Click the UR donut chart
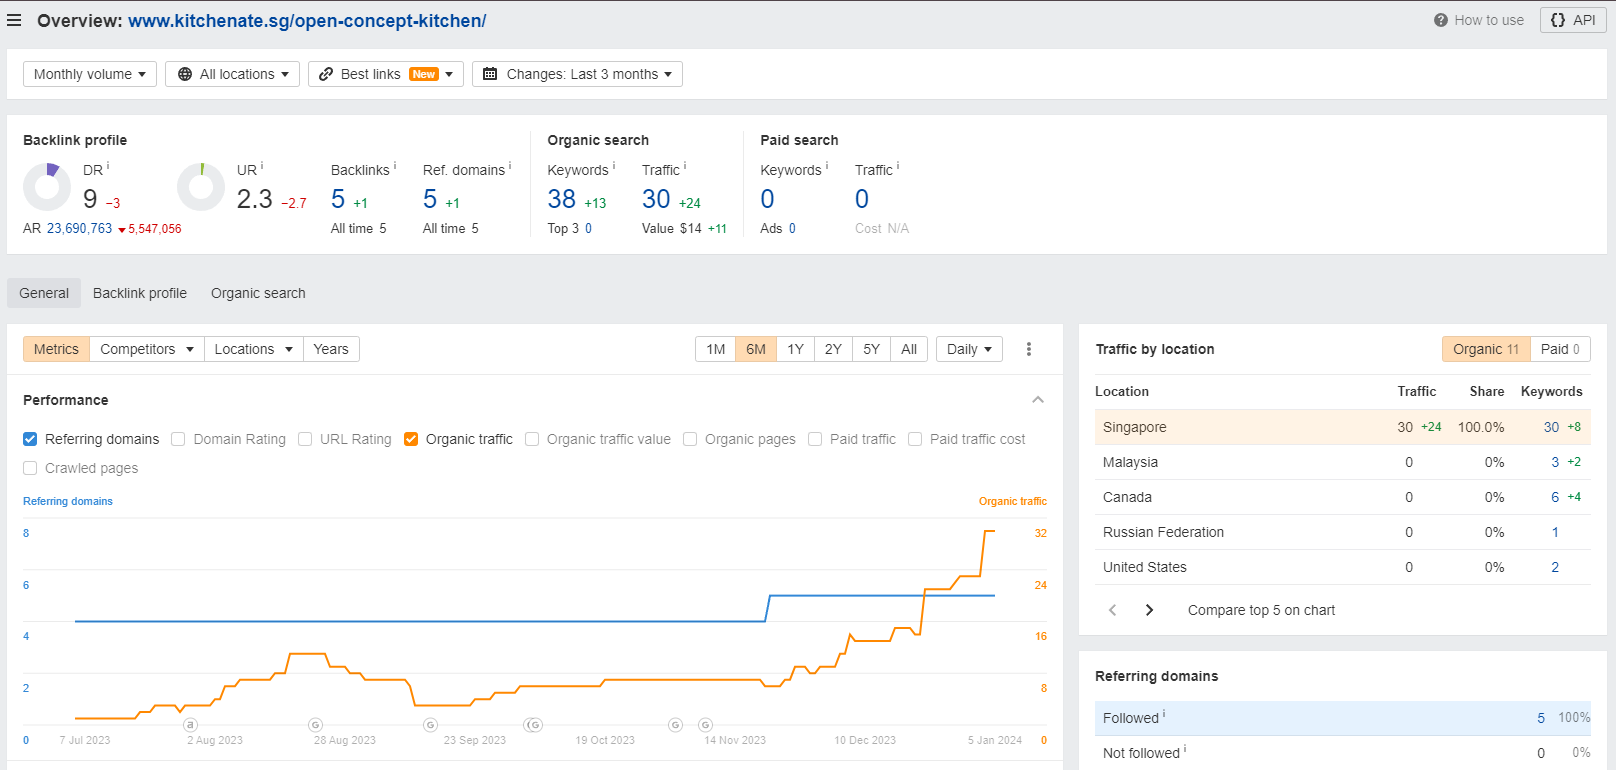The height and width of the screenshot is (770, 1616). tap(201, 187)
